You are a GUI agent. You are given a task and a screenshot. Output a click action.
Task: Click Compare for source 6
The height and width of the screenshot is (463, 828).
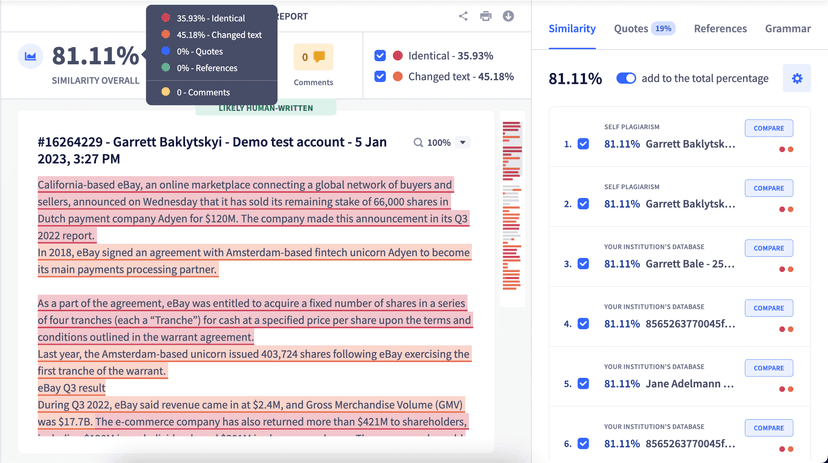tap(769, 428)
